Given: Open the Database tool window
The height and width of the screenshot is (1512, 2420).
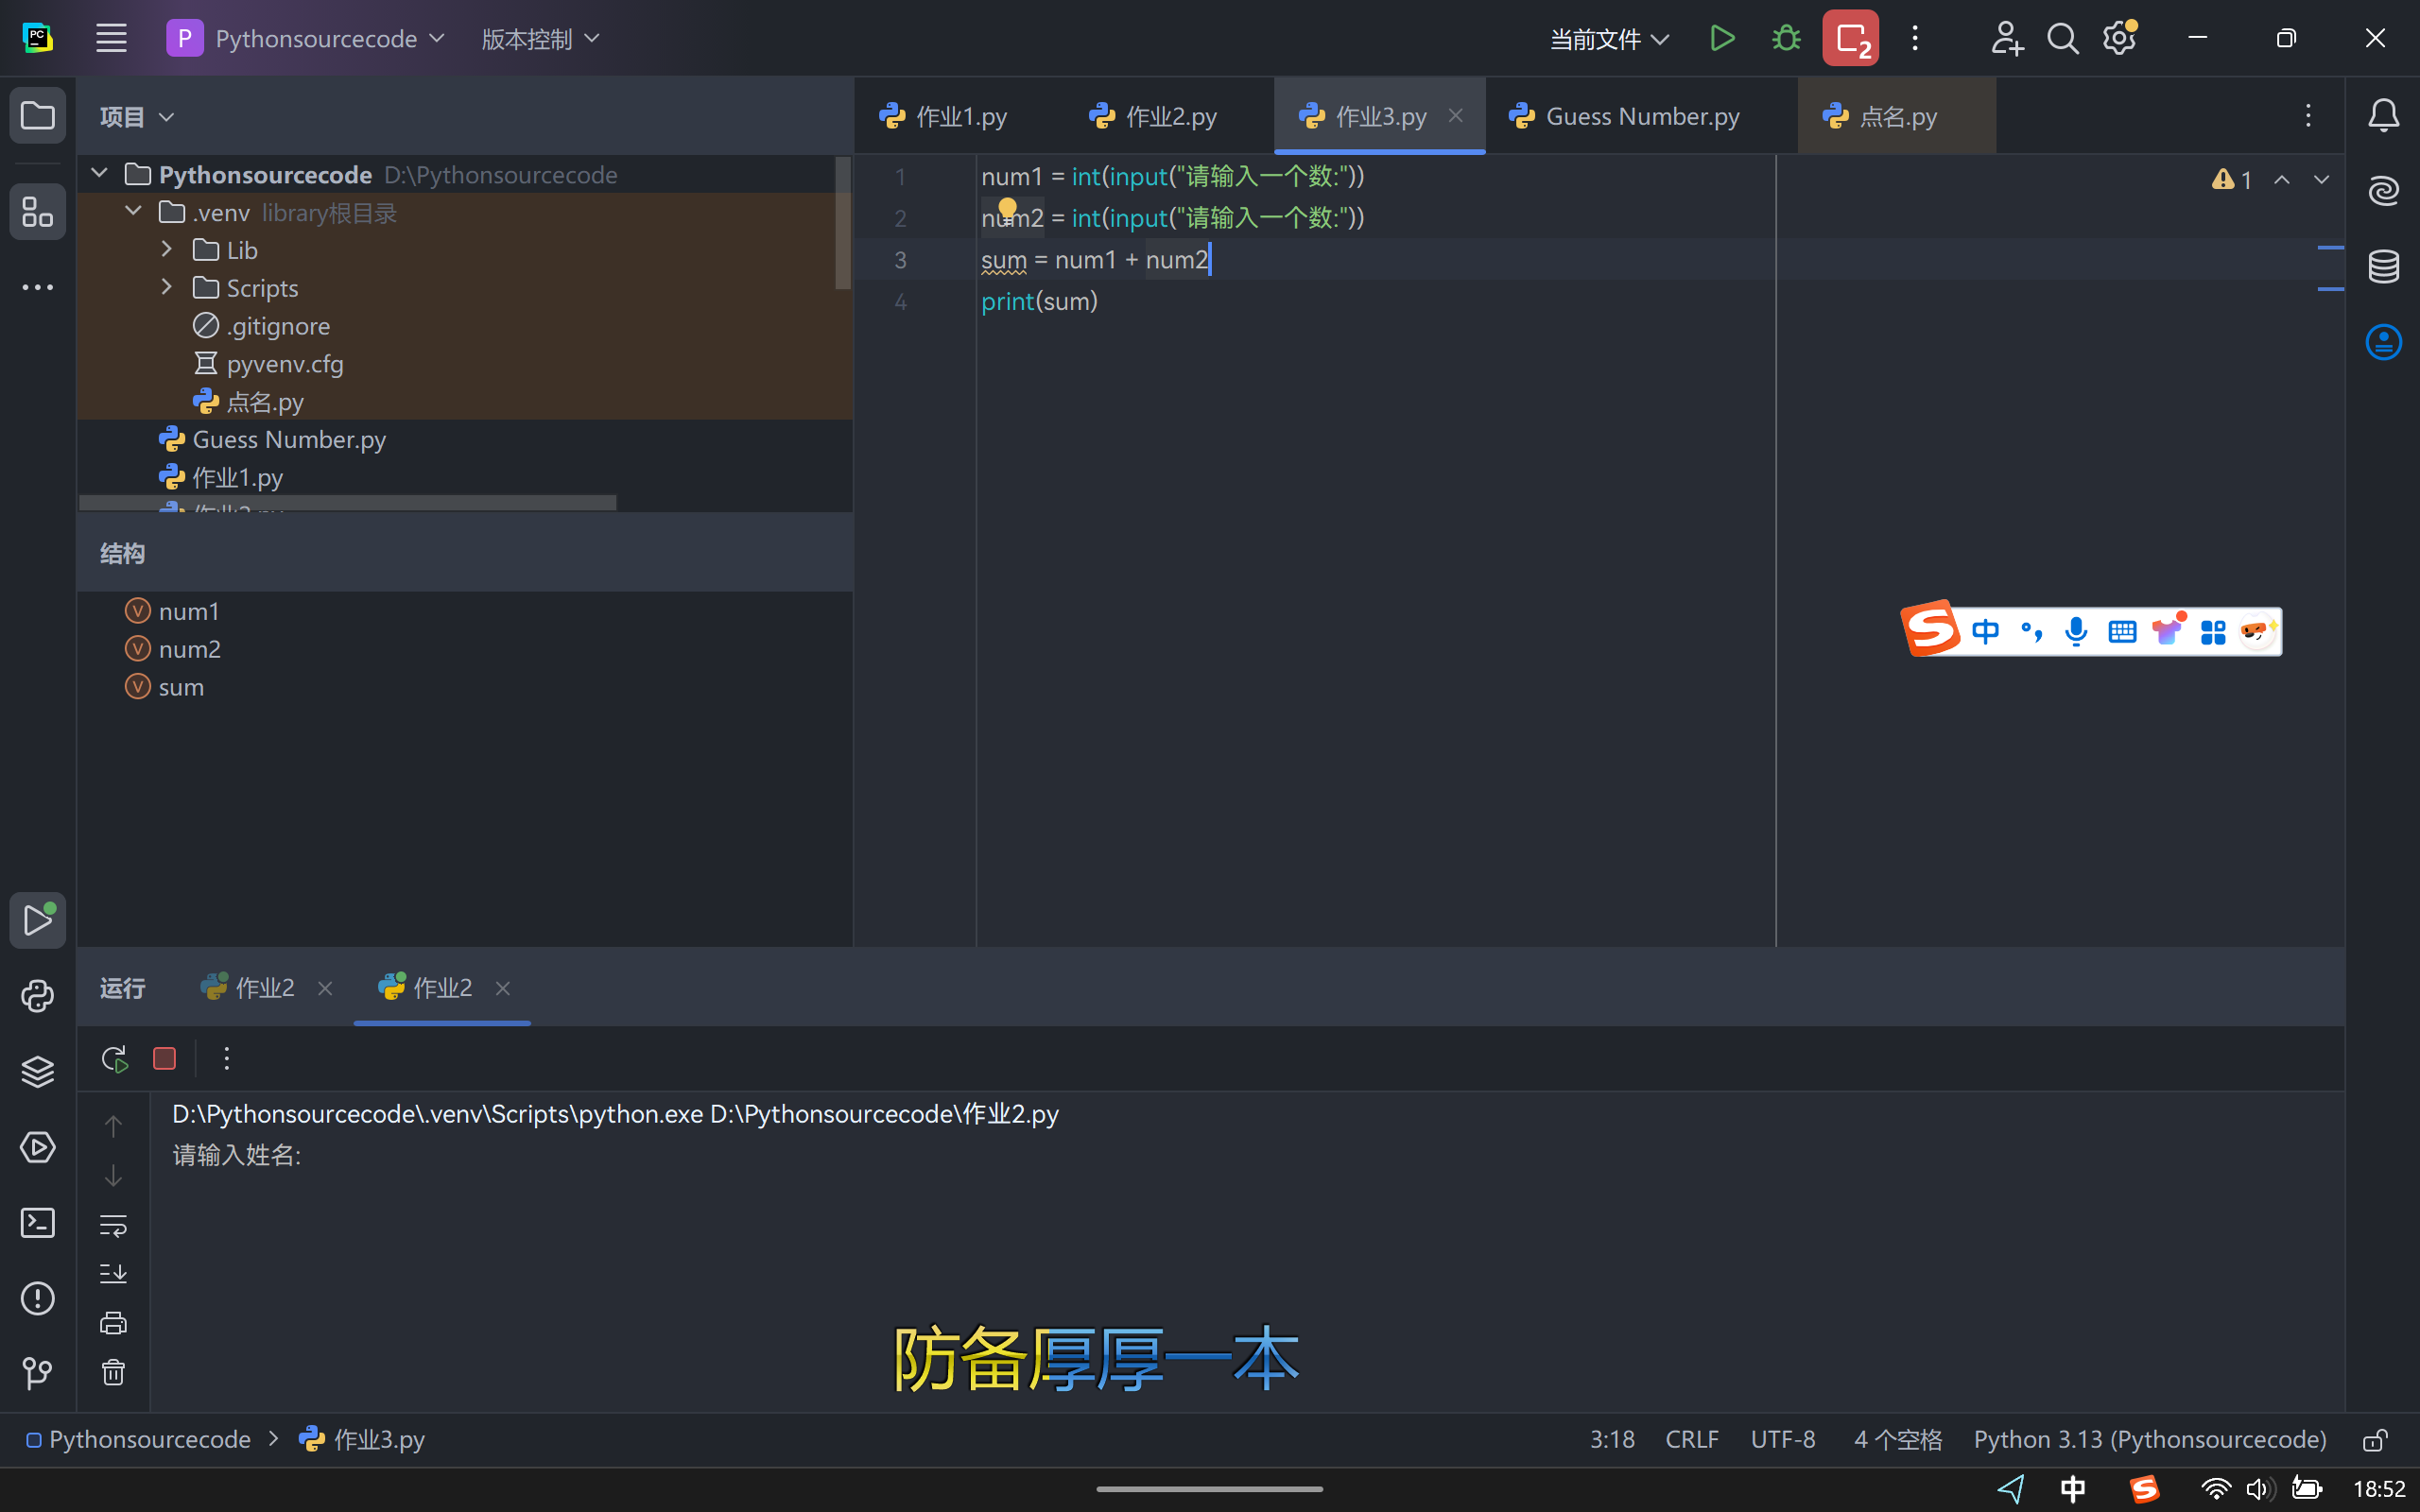Looking at the screenshot, I should point(2383,266).
